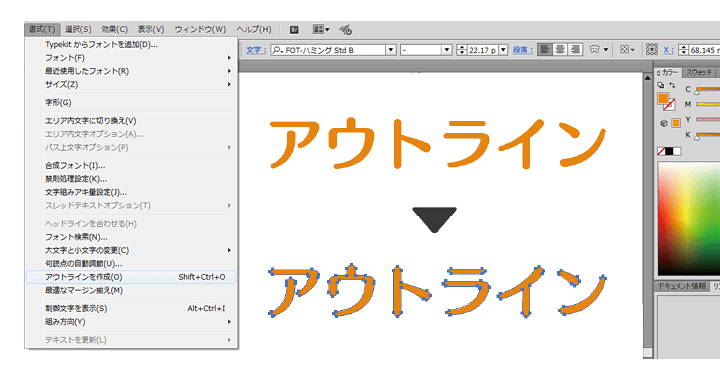Click the 文字: link in control bar
Viewport: 720px width, 370px height.
(256, 50)
